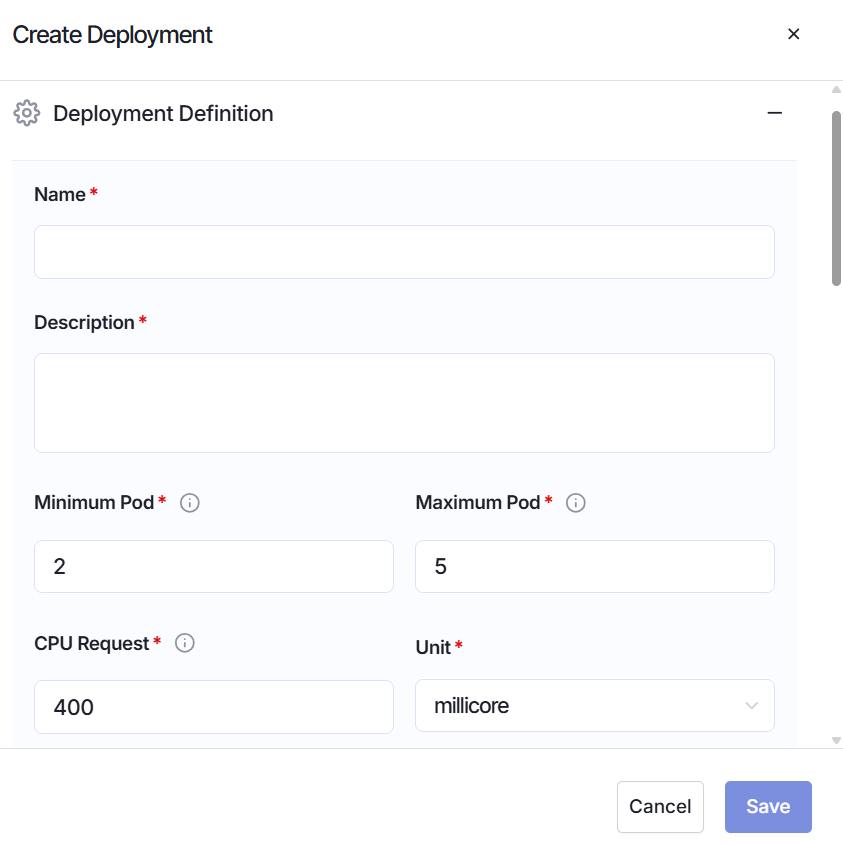Click the Save button
The width and height of the screenshot is (843, 844).
768,806
